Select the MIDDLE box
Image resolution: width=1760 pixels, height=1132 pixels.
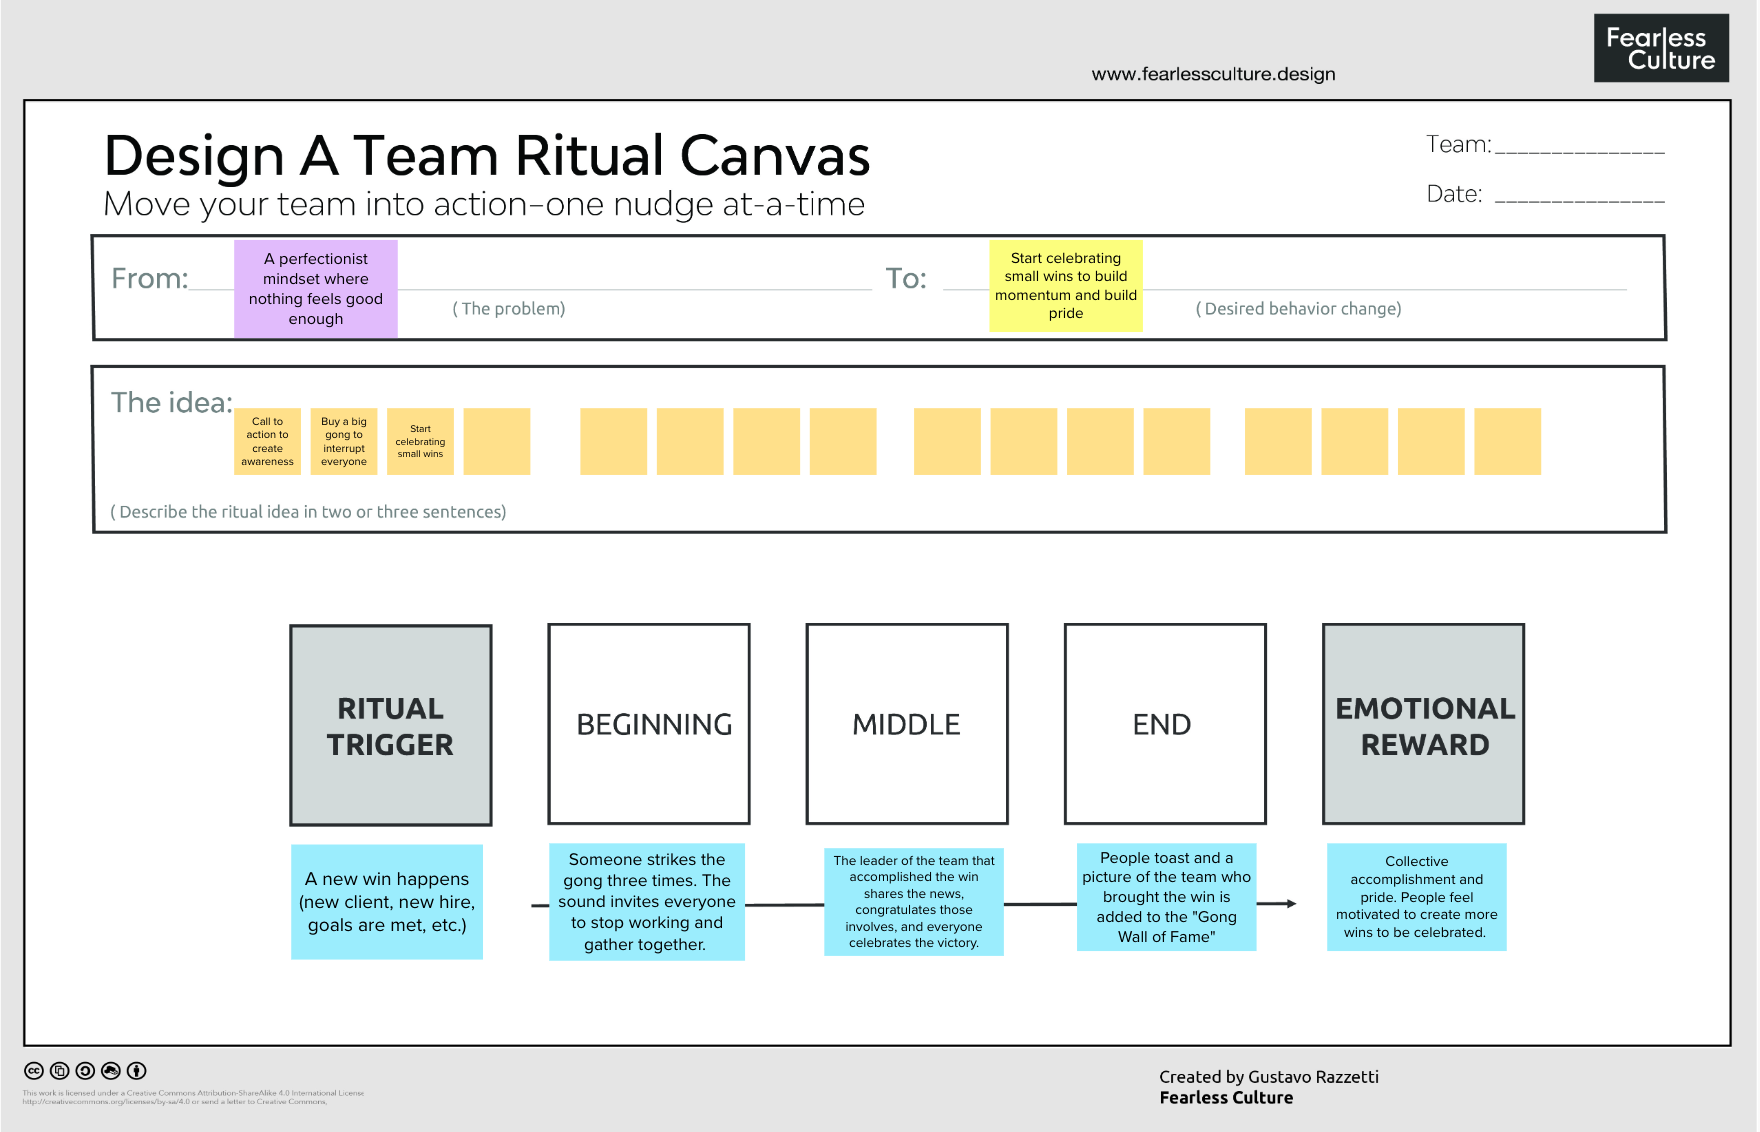point(907,724)
